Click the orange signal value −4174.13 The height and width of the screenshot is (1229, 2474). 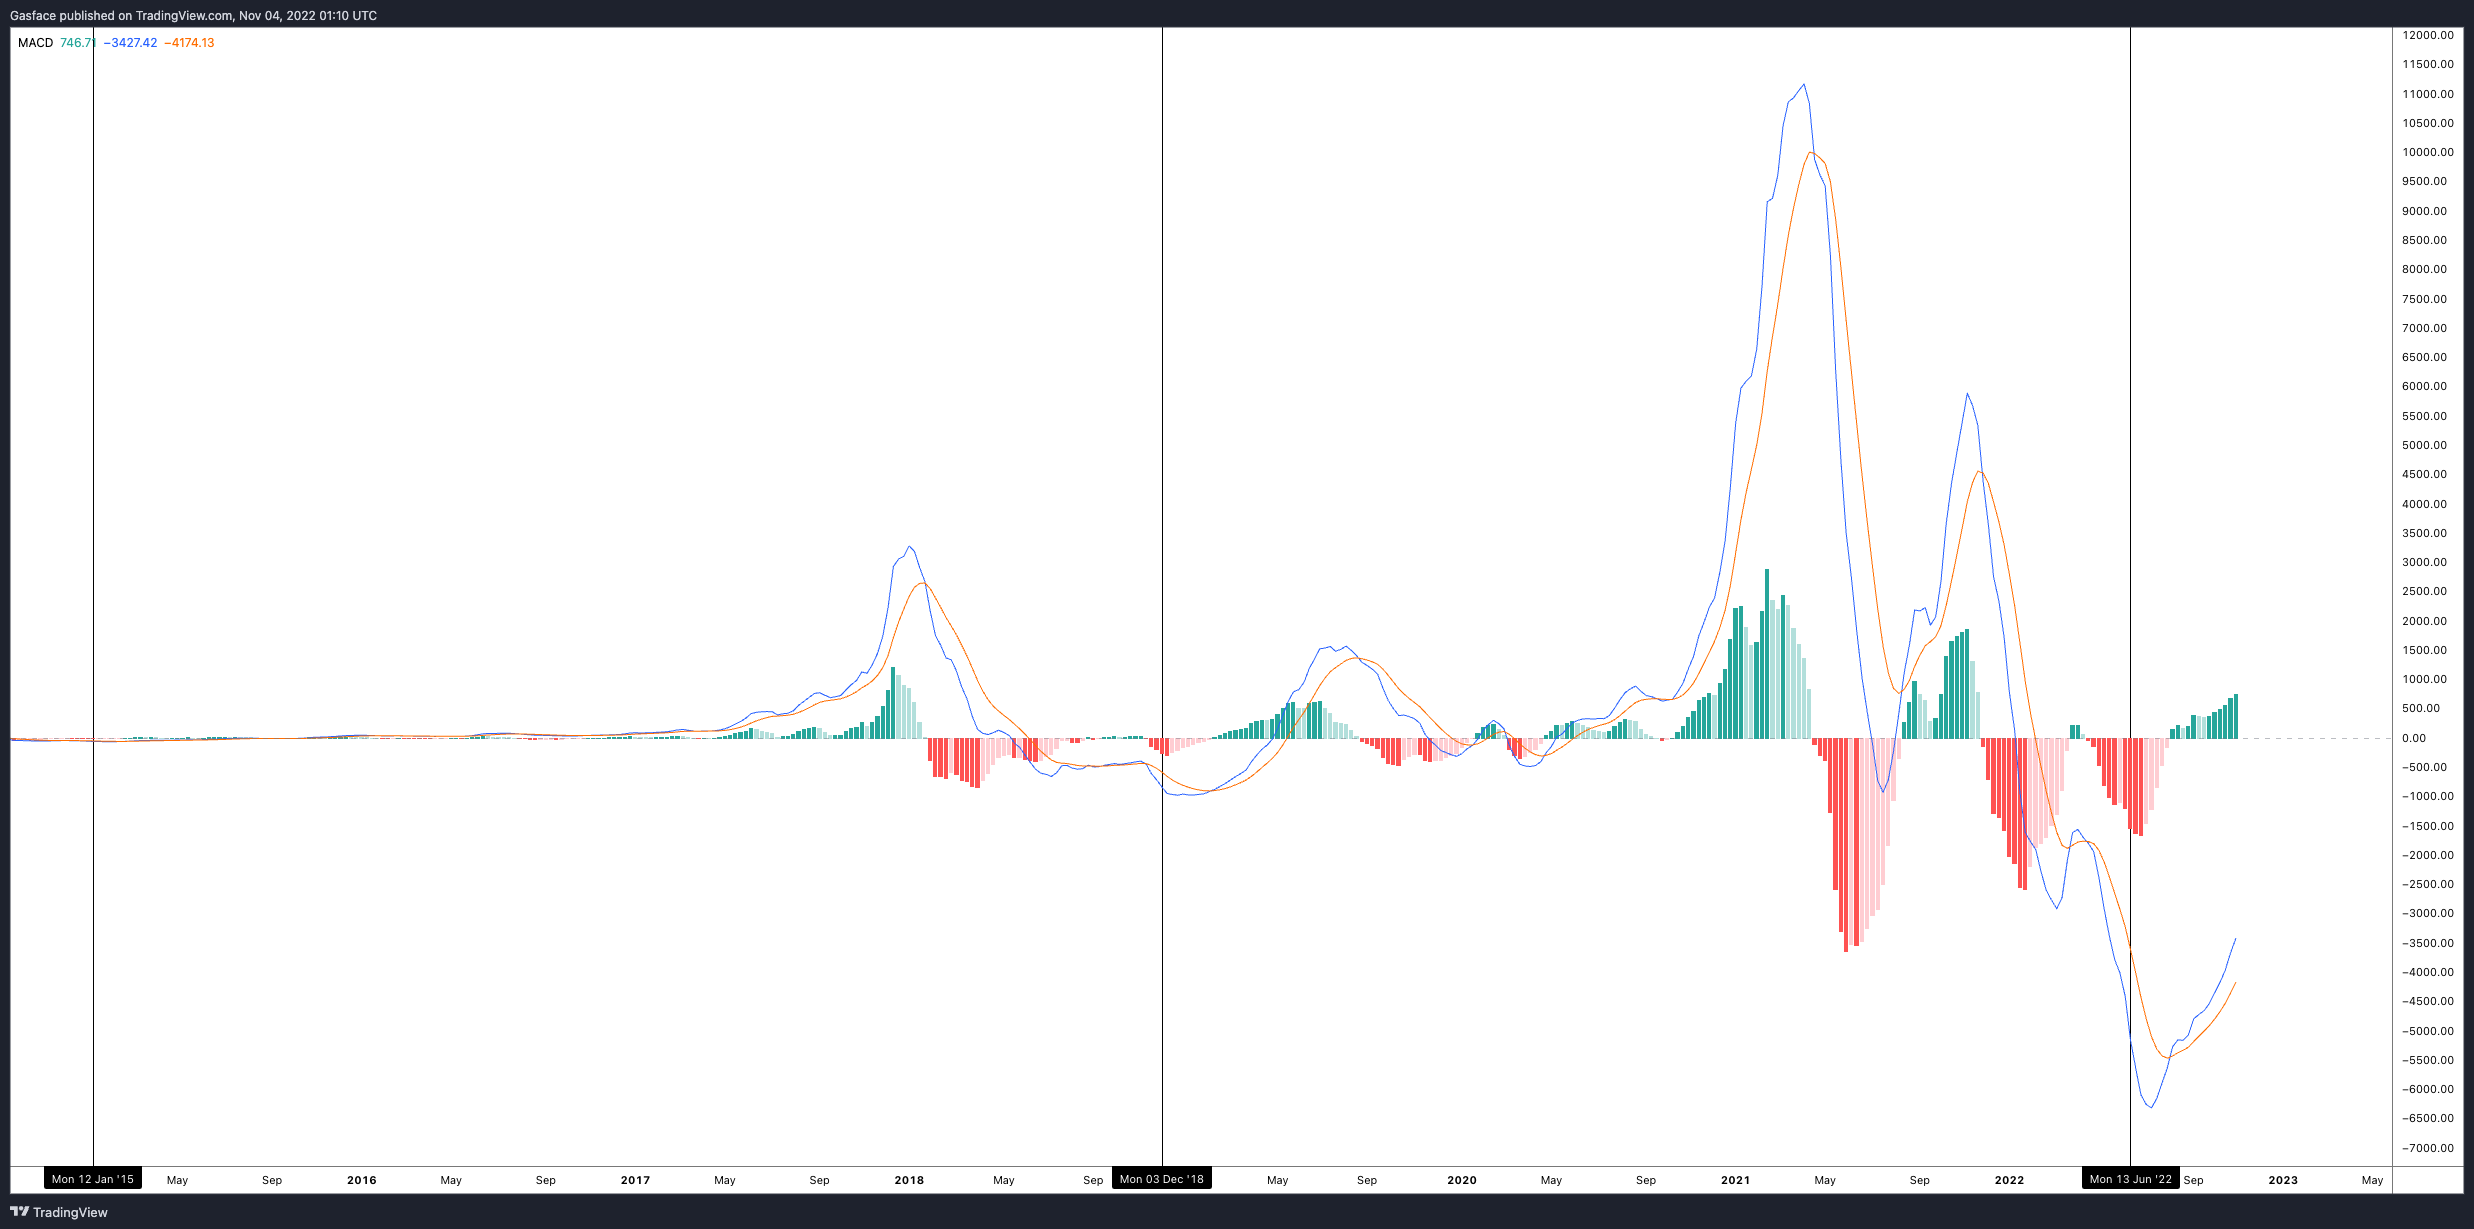click(x=189, y=43)
